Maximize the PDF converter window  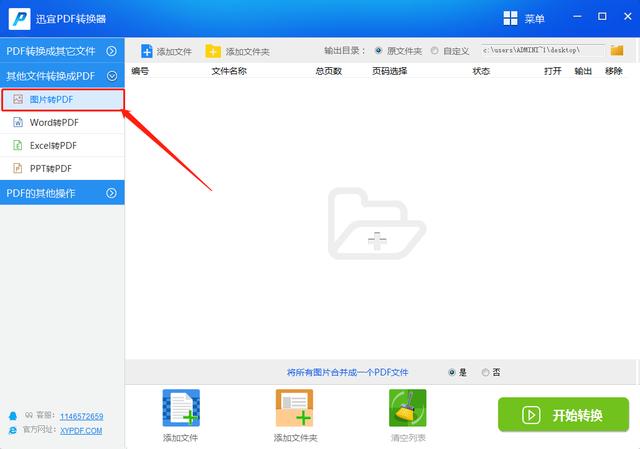click(602, 17)
